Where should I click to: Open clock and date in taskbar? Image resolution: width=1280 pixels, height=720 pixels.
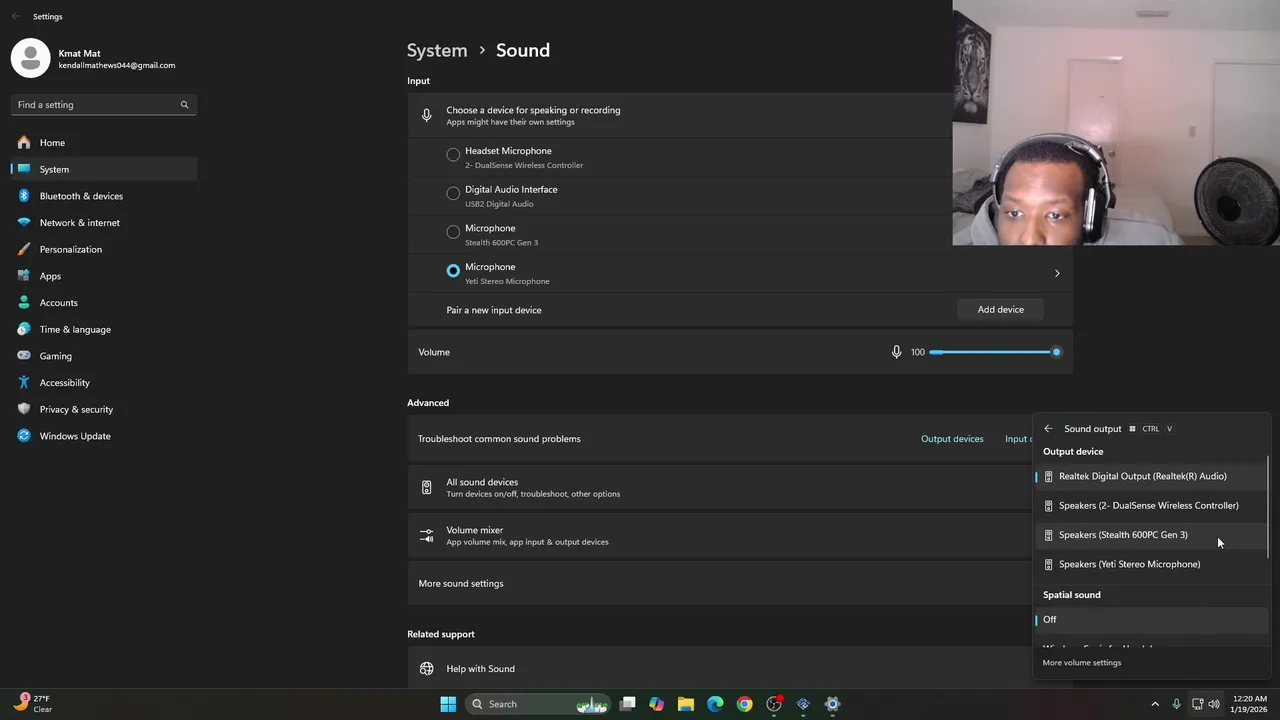coord(1250,704)
